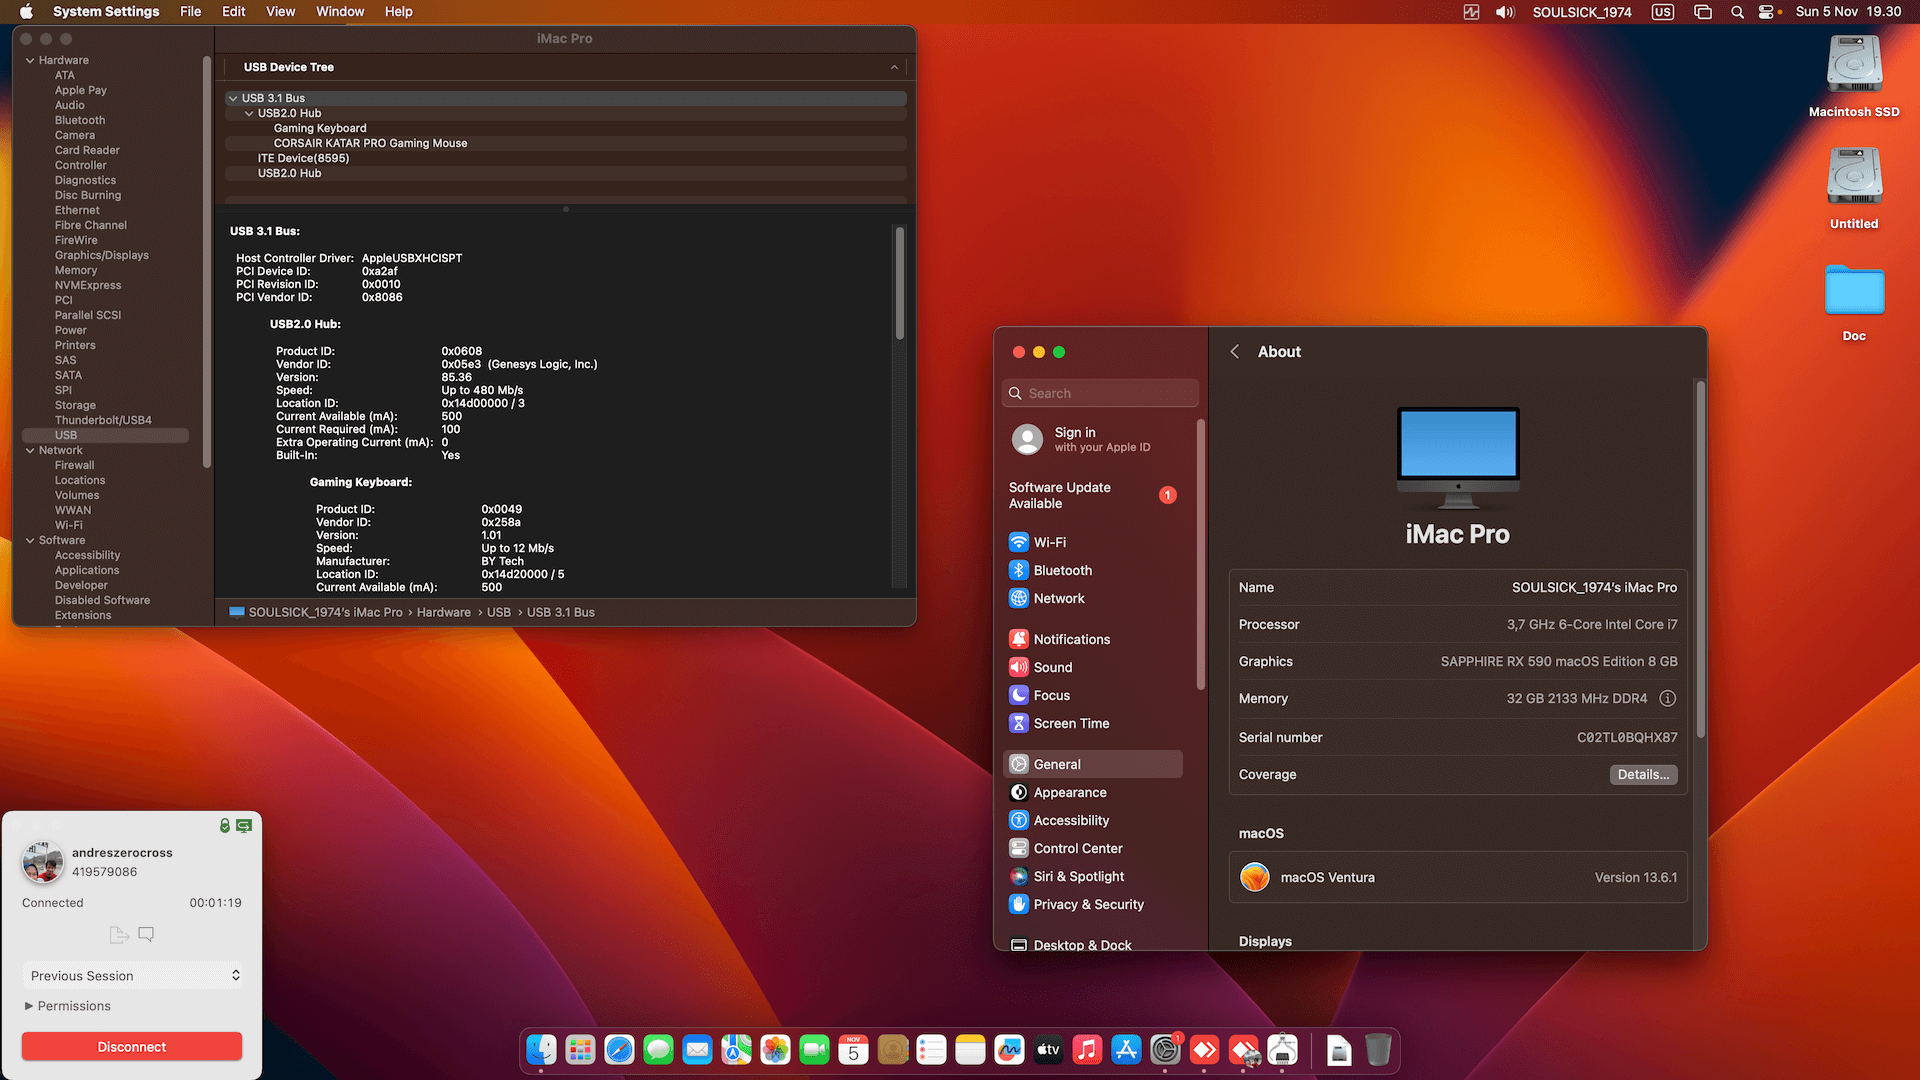Click Details next to Coverage
1920x1080 pixels.
pyautogui.click(x=1643, y=774)
